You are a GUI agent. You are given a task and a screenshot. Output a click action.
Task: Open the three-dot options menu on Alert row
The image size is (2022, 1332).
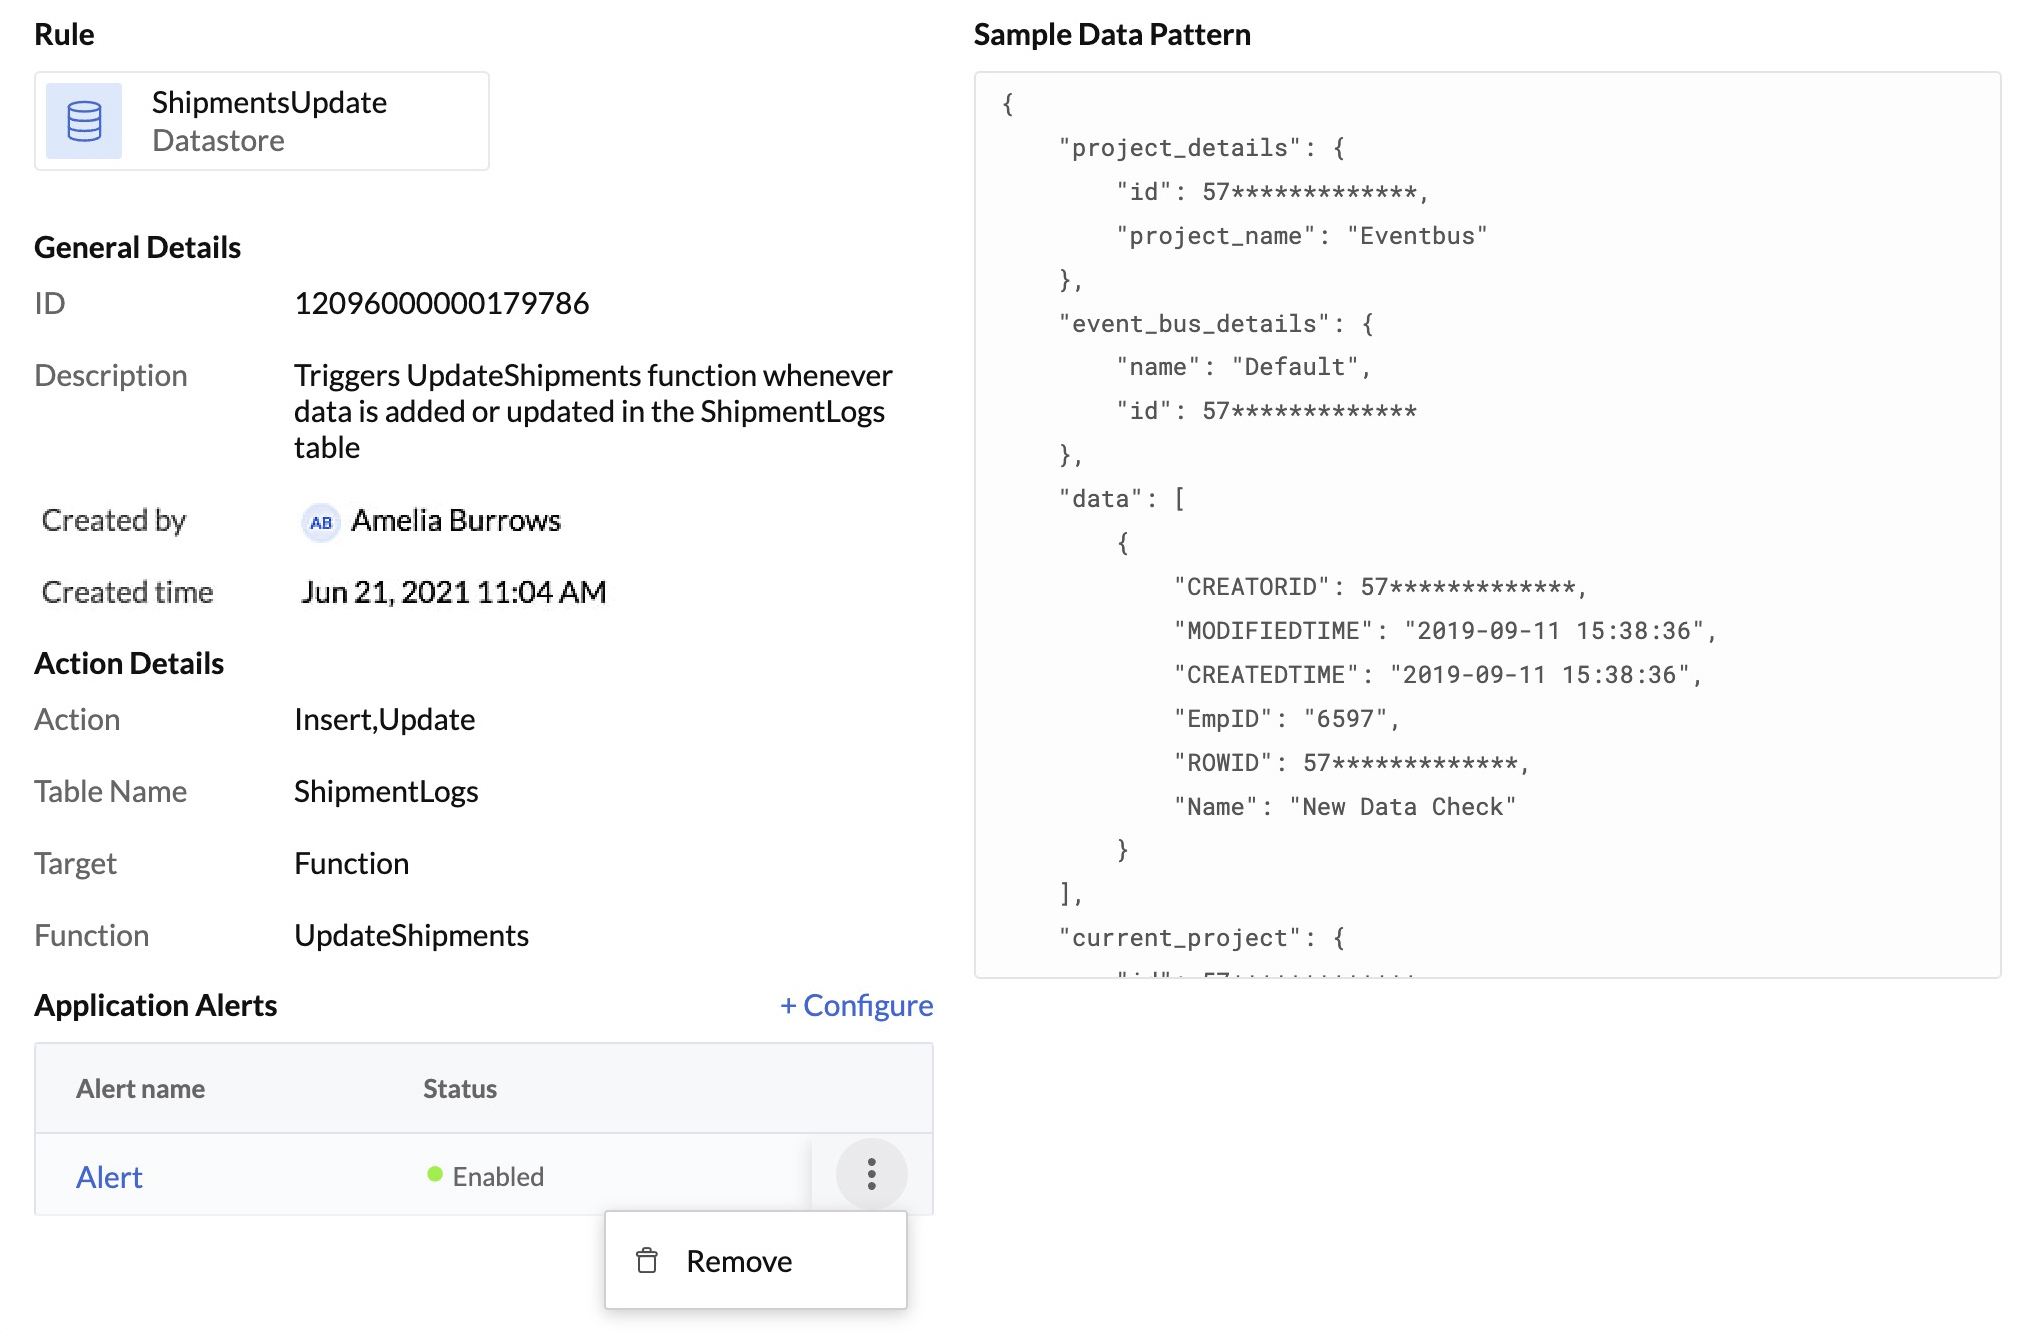coord(871,1174)
